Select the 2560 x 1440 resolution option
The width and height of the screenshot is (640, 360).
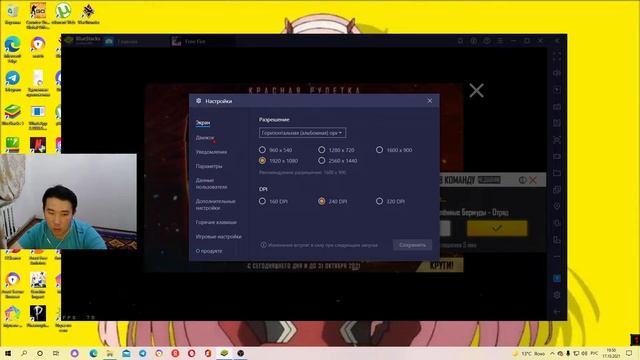point(338,161)
